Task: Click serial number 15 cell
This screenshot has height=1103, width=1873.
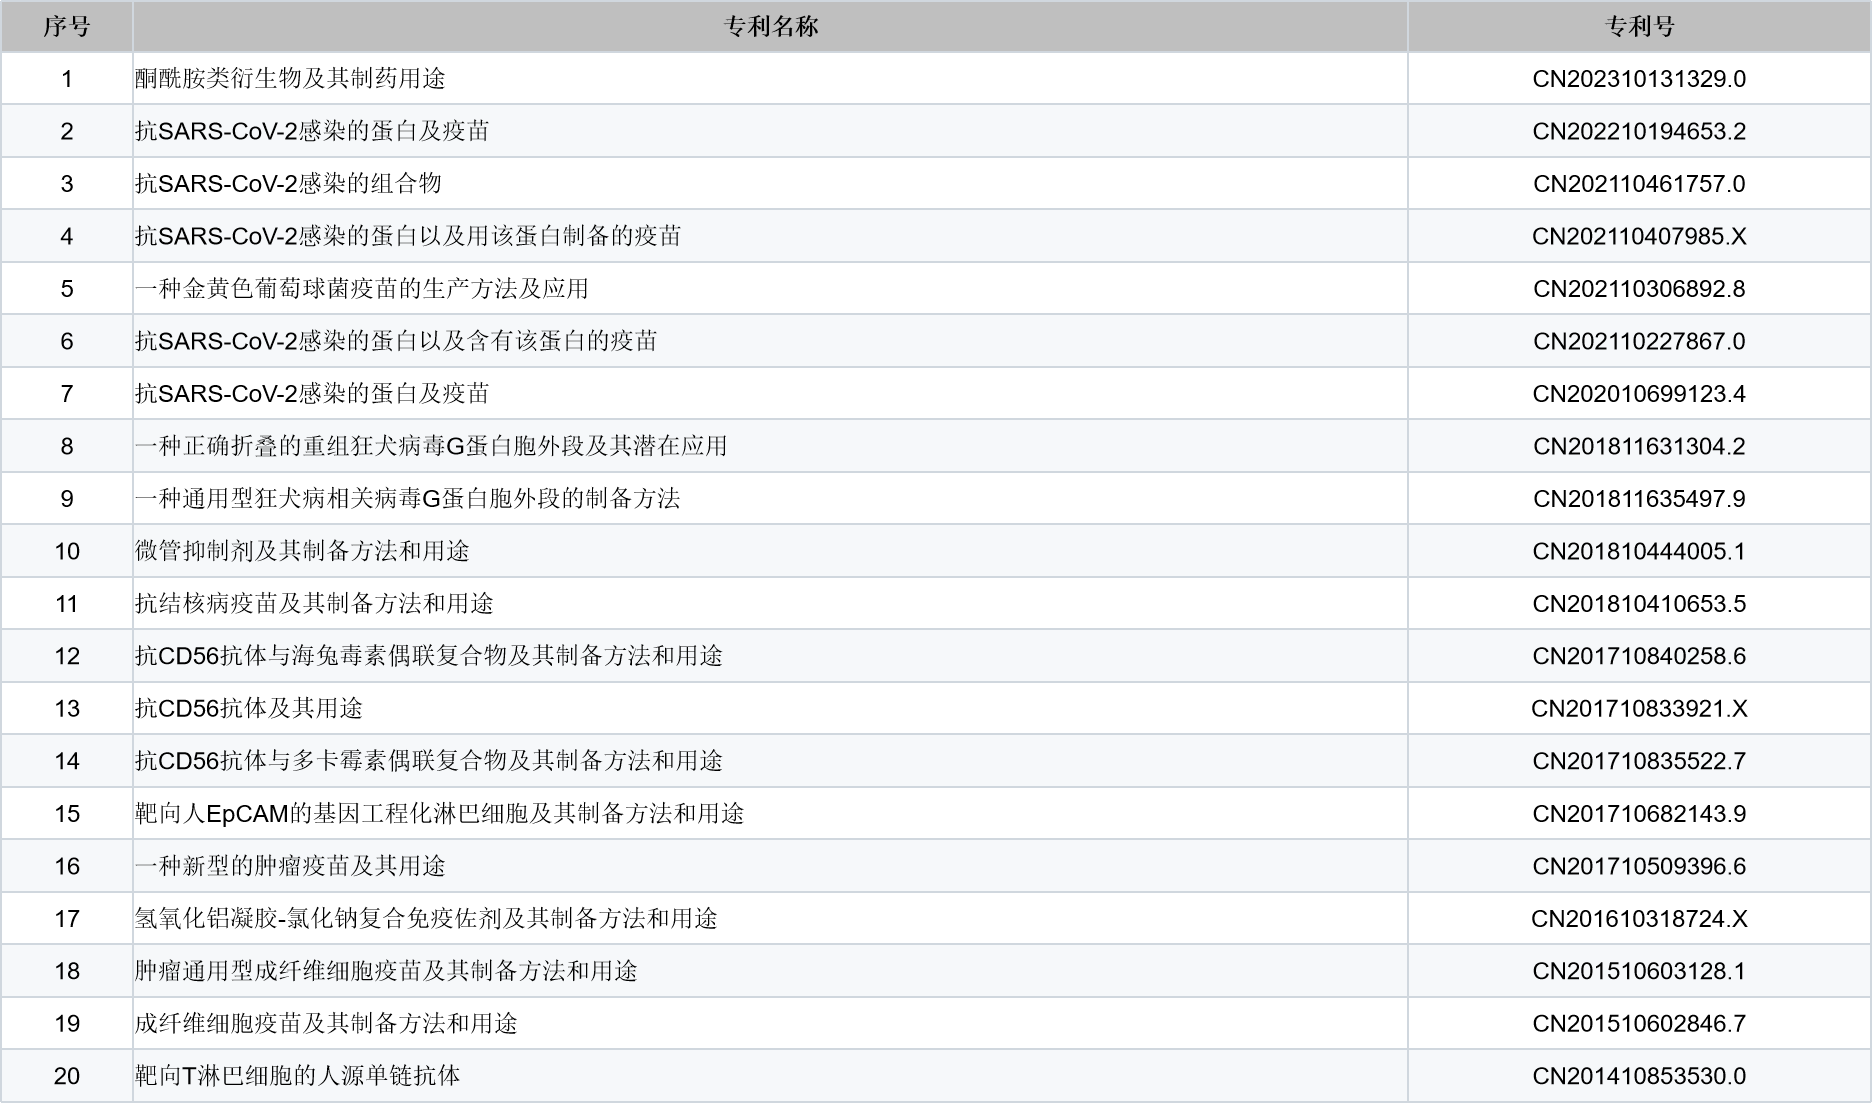Action: pos(67,814)
